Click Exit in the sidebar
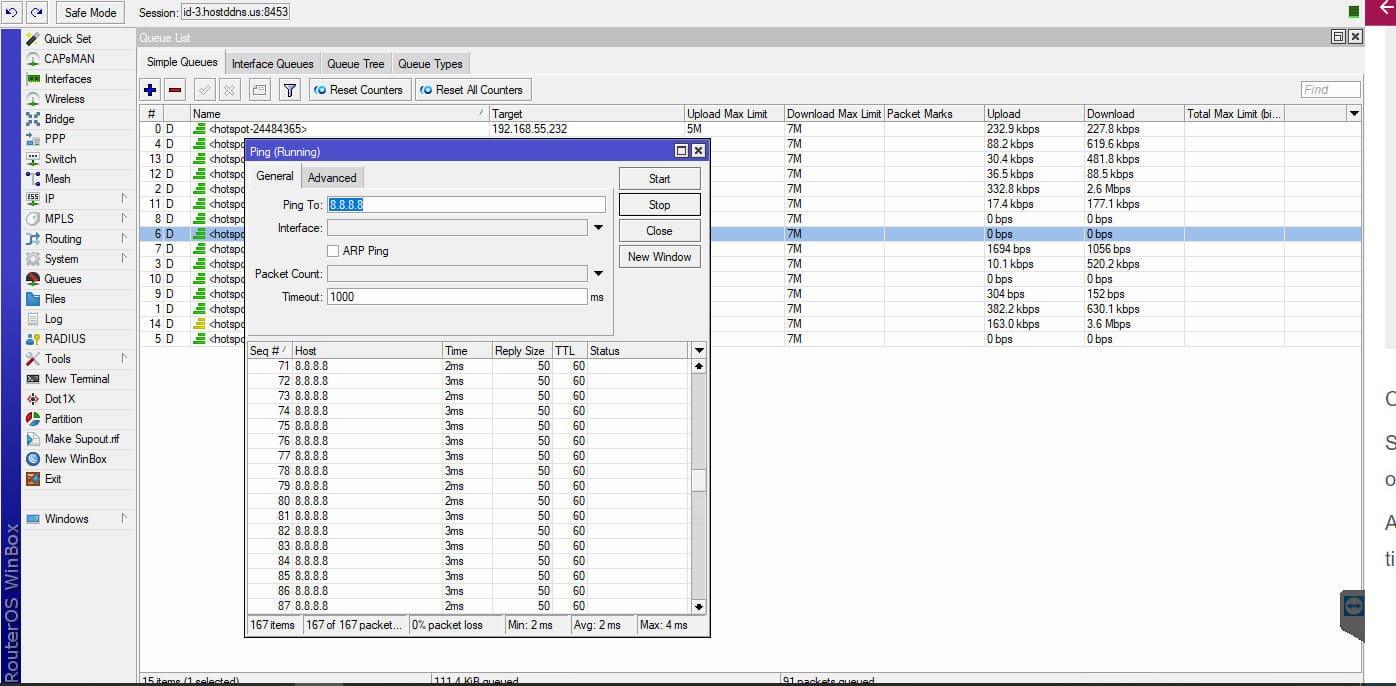1396x686 pixels. pyautogui.click(x=52, y=479)
